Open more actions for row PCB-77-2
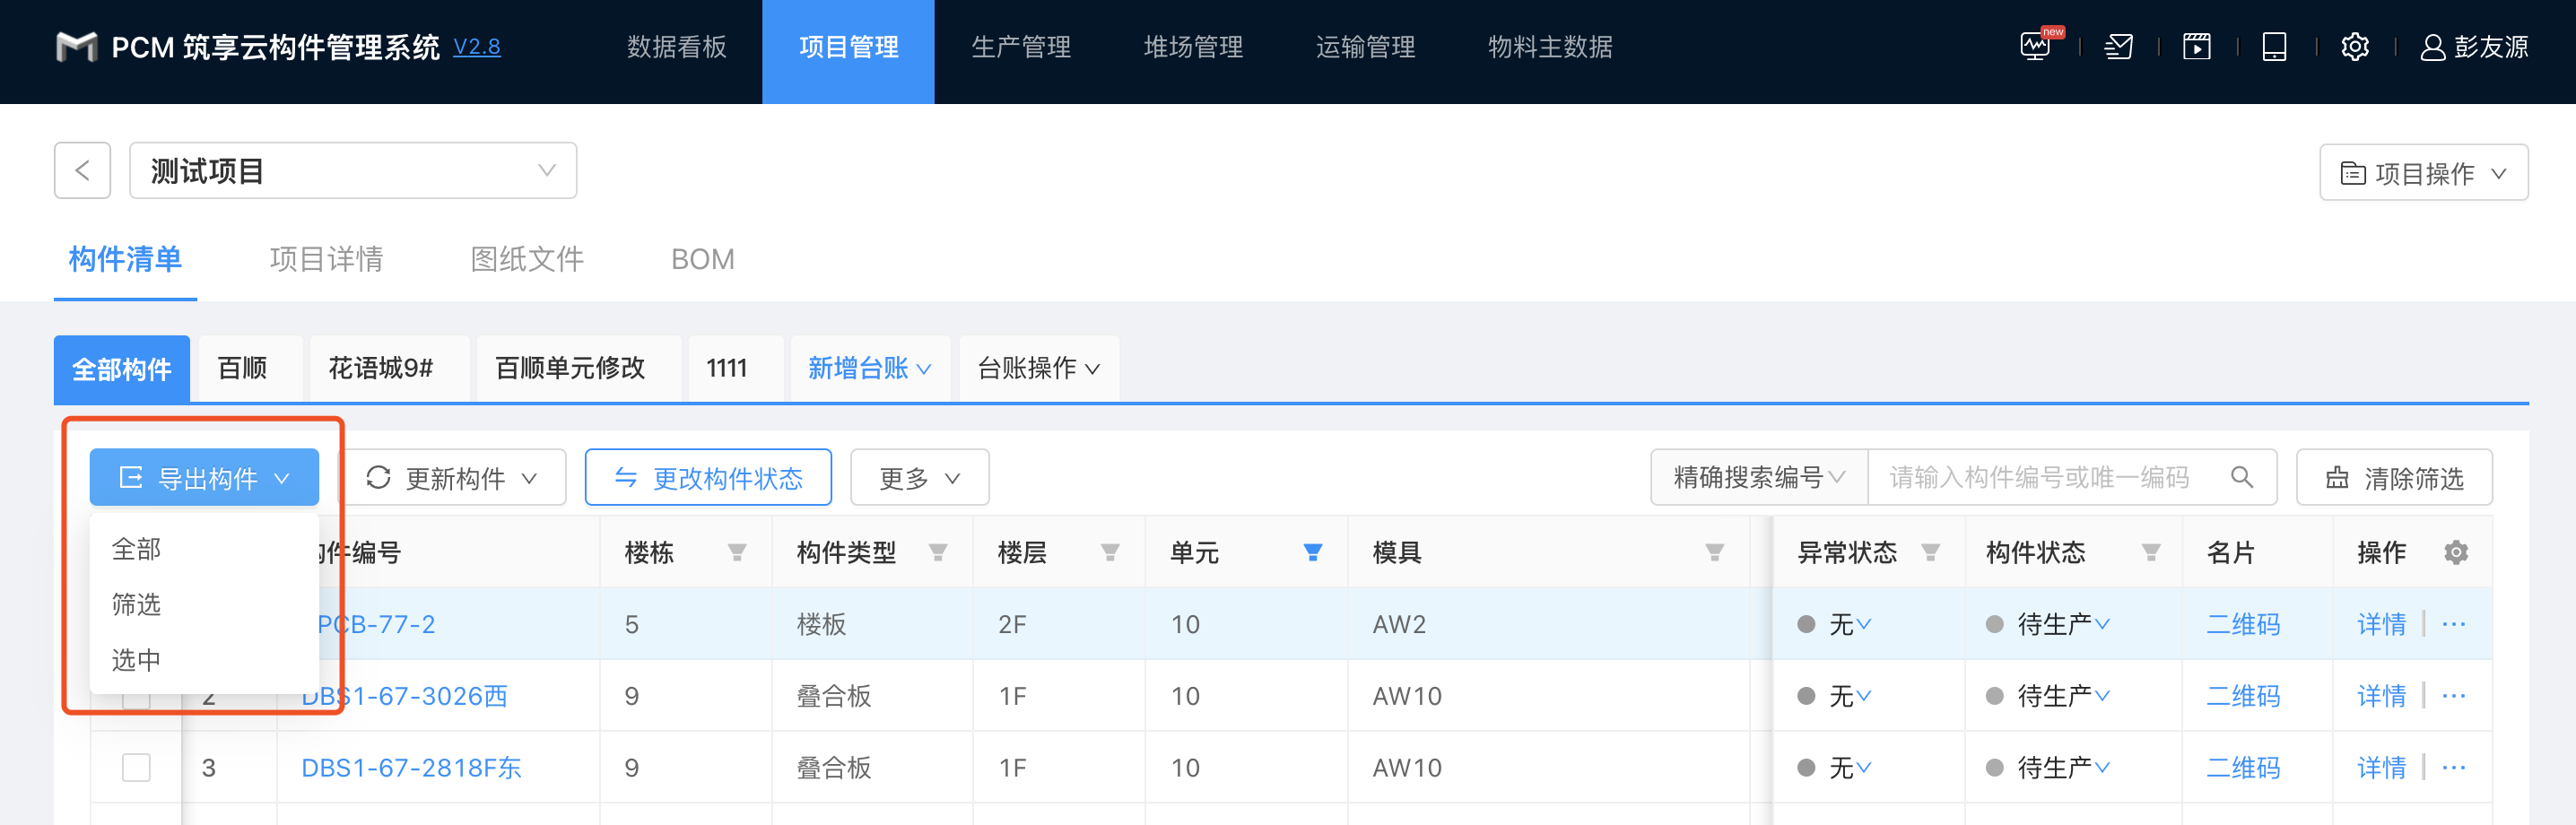The image size is (2576, 825). coord(2454,624)
